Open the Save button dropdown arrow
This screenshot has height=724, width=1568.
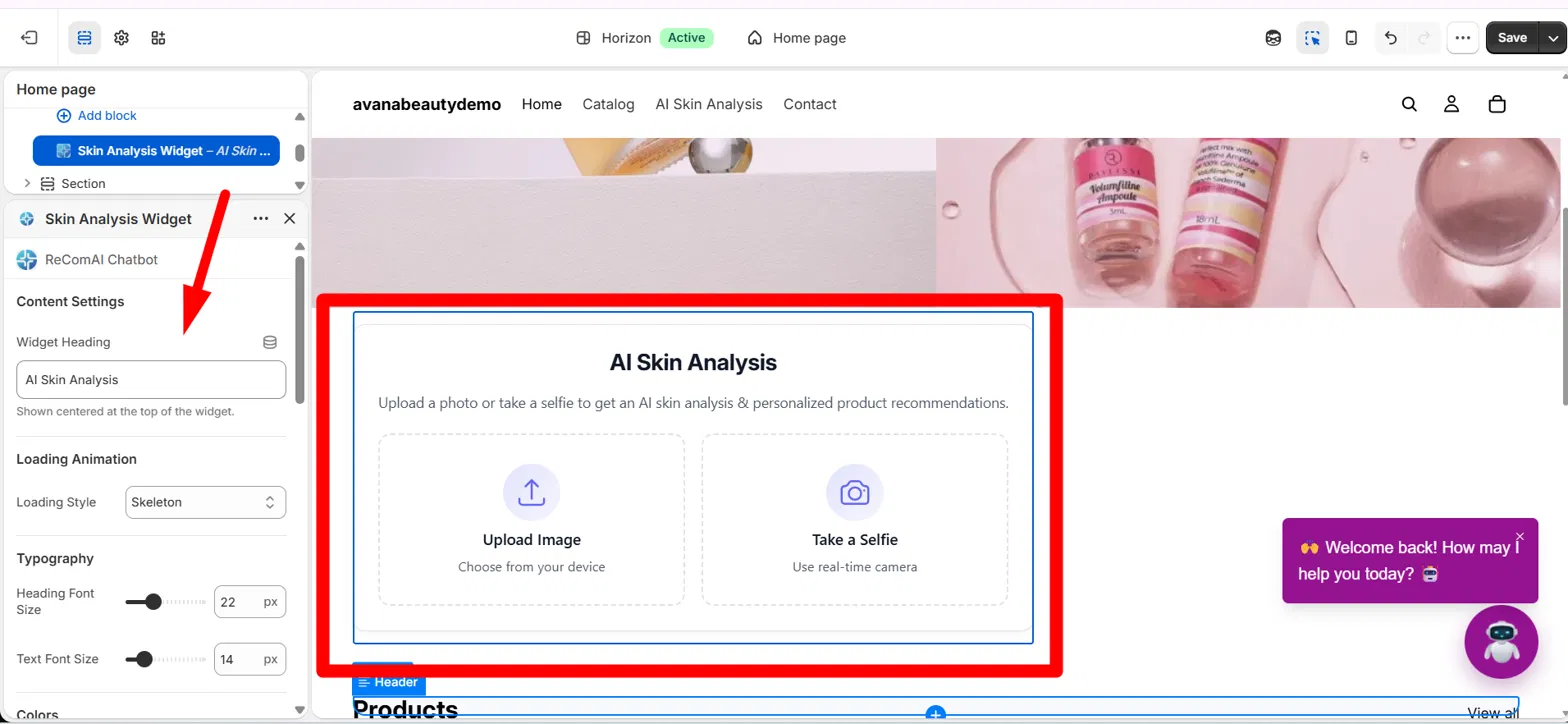[1553, 38]
